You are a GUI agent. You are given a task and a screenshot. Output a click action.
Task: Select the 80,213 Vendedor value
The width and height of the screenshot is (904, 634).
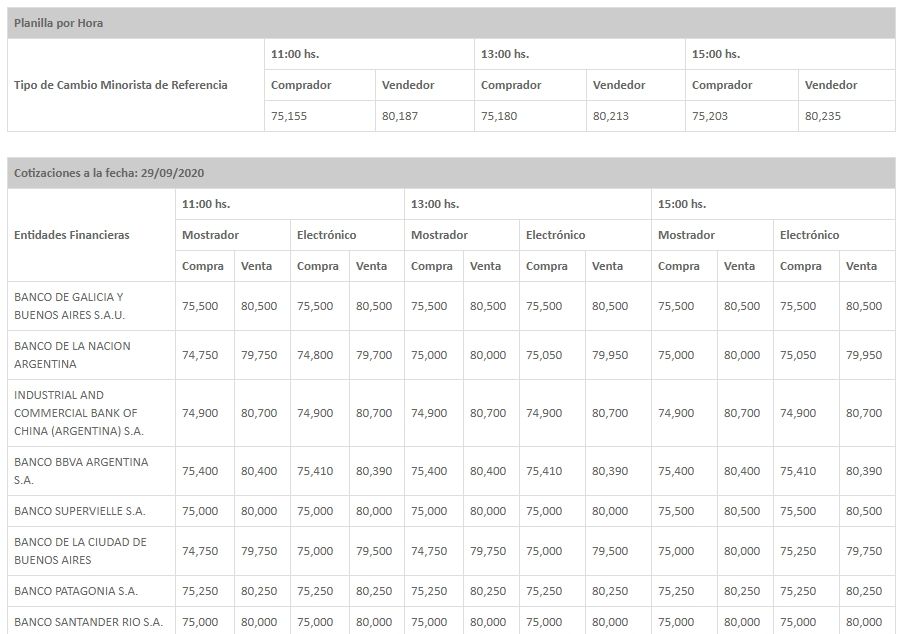(x=611, y=116)
